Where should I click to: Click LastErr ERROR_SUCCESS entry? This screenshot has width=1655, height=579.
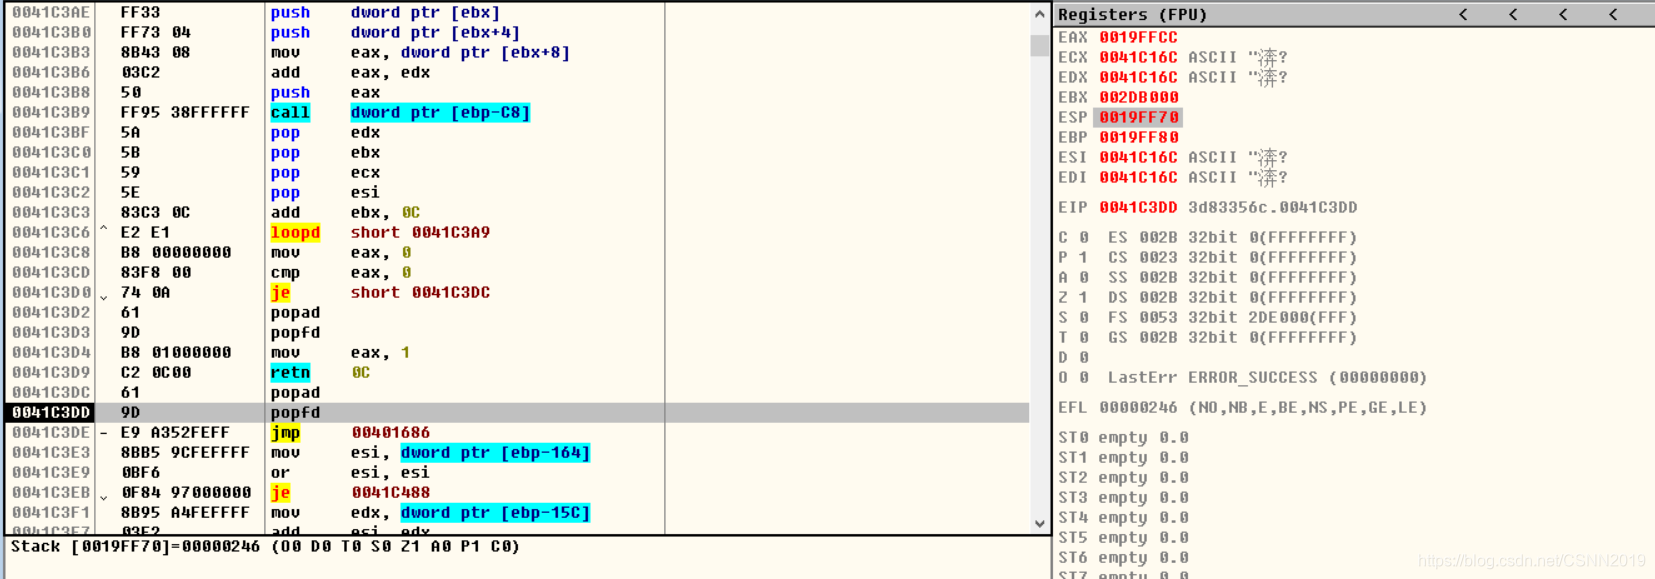point(1267,377)
